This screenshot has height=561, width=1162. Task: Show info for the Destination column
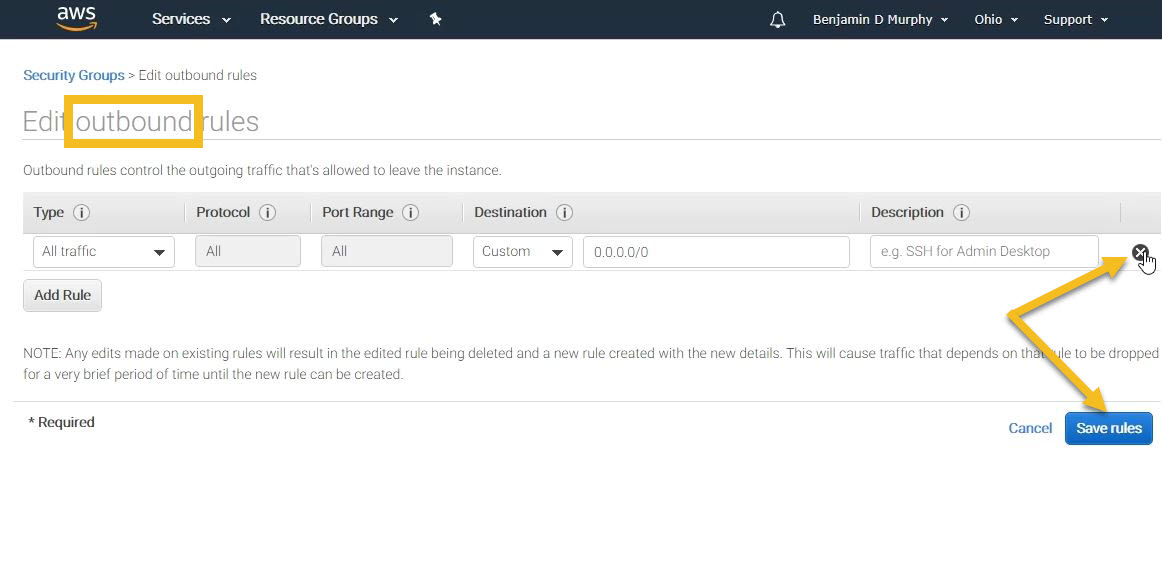pos(565,213)
